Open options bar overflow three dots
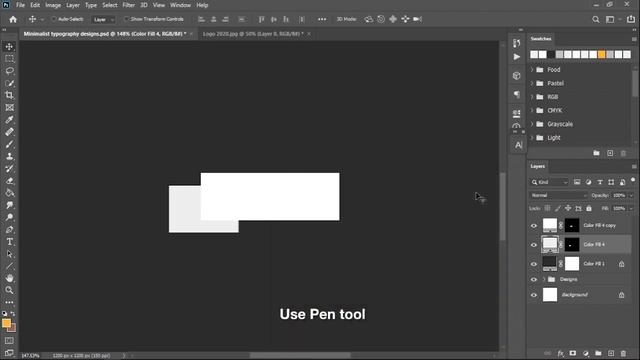The width and height of the screenshot is (640, 360). (x=322, y=19)
